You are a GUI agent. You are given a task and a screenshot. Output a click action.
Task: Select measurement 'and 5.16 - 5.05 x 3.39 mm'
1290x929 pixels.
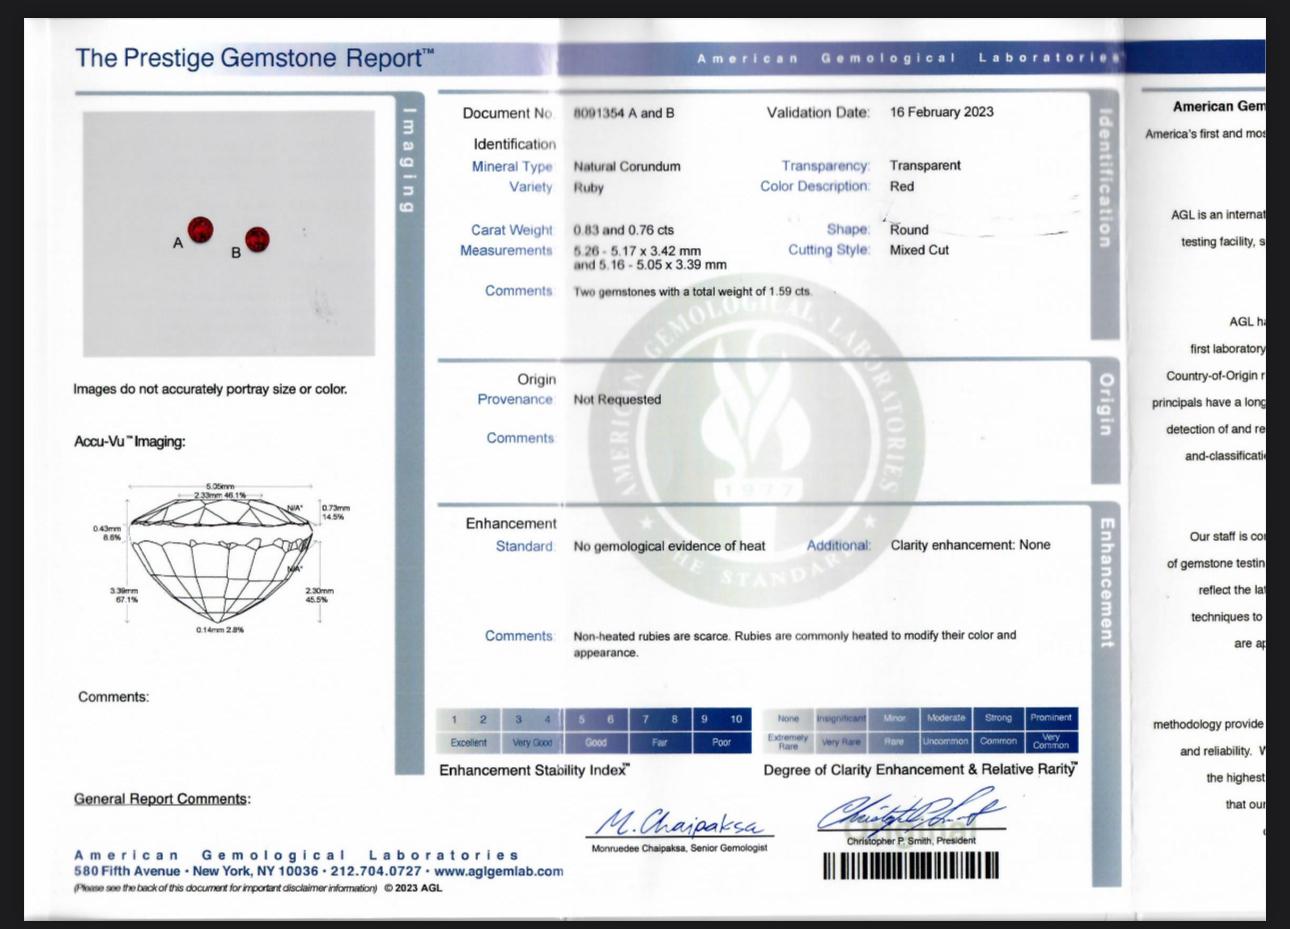click(x=650, y=265)
